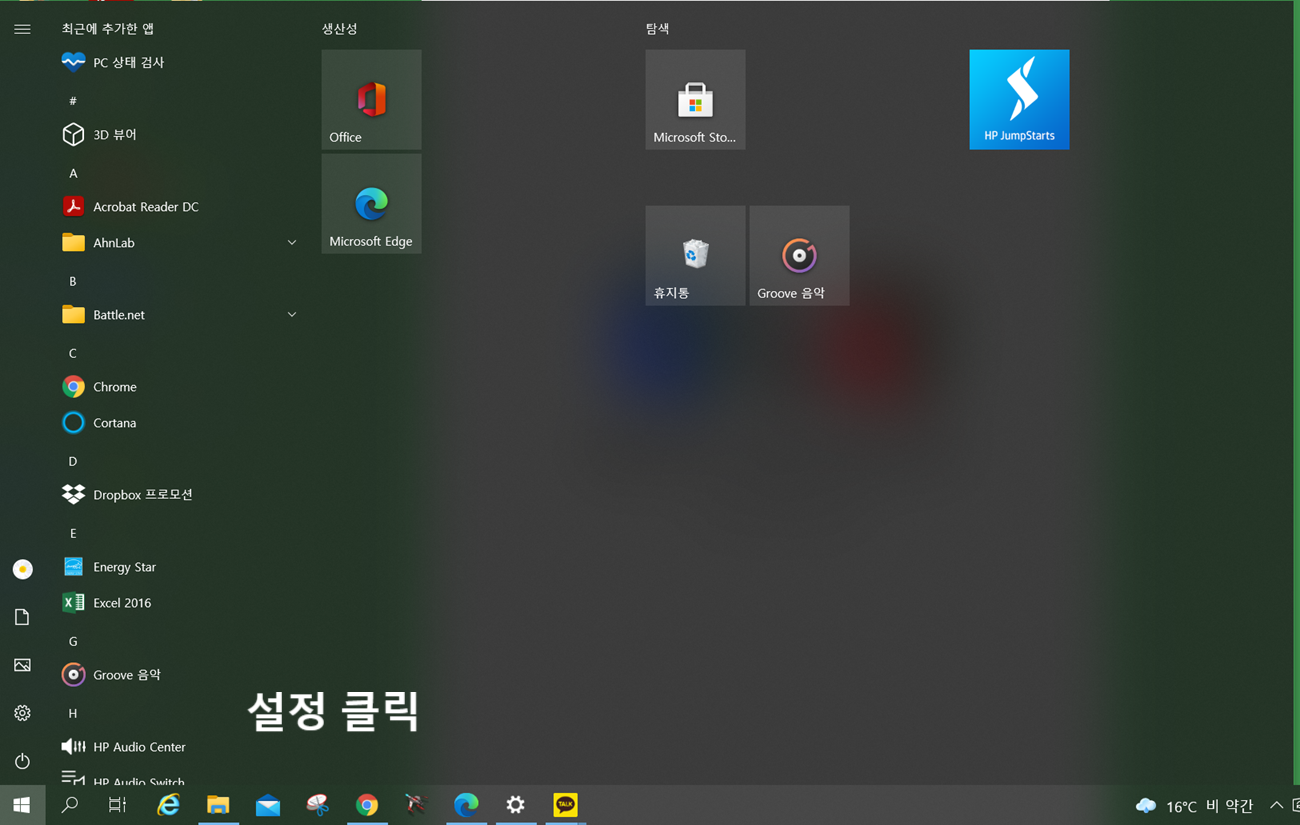The image size is (1300, 825).
Task: Click the '#' letter header in app list
Action: pyautogui.click(x=72, y=101)
